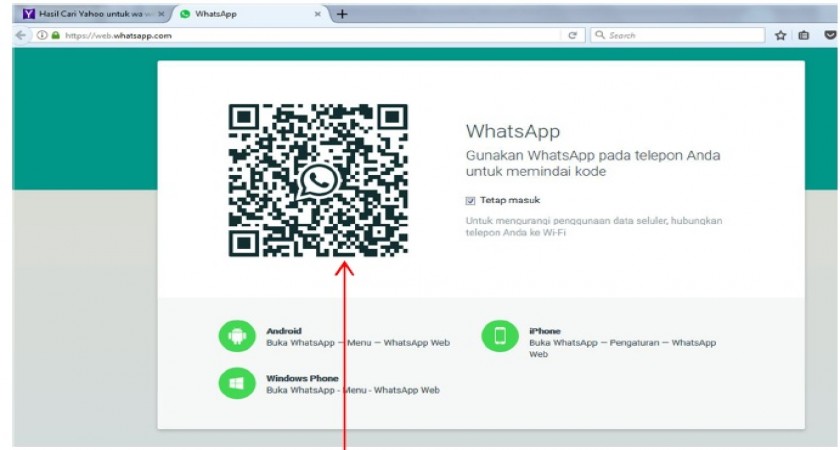Bookmark this page with the star icon
The image size is (840, 450).
[x=780, y=35]
